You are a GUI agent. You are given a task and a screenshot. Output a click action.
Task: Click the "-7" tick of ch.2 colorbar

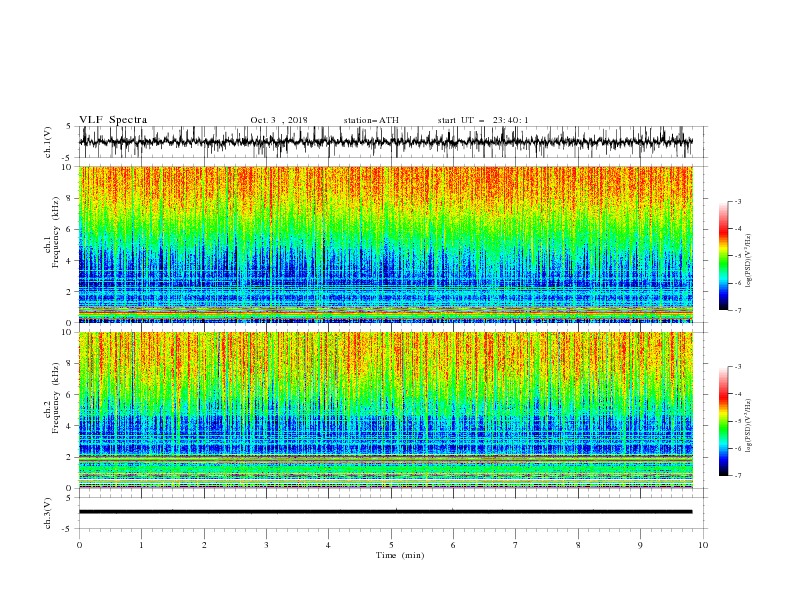[x=738, y=476]
